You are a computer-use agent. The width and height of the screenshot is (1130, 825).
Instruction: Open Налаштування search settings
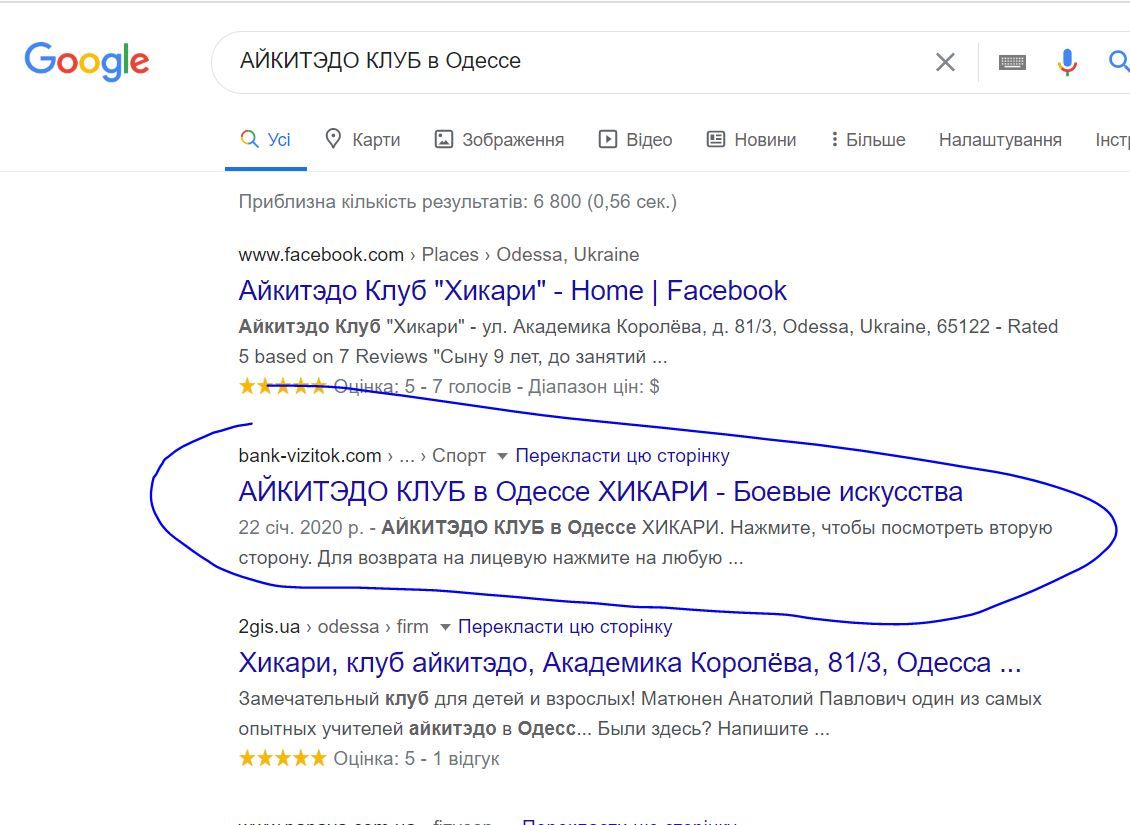(x=999, y=140)
